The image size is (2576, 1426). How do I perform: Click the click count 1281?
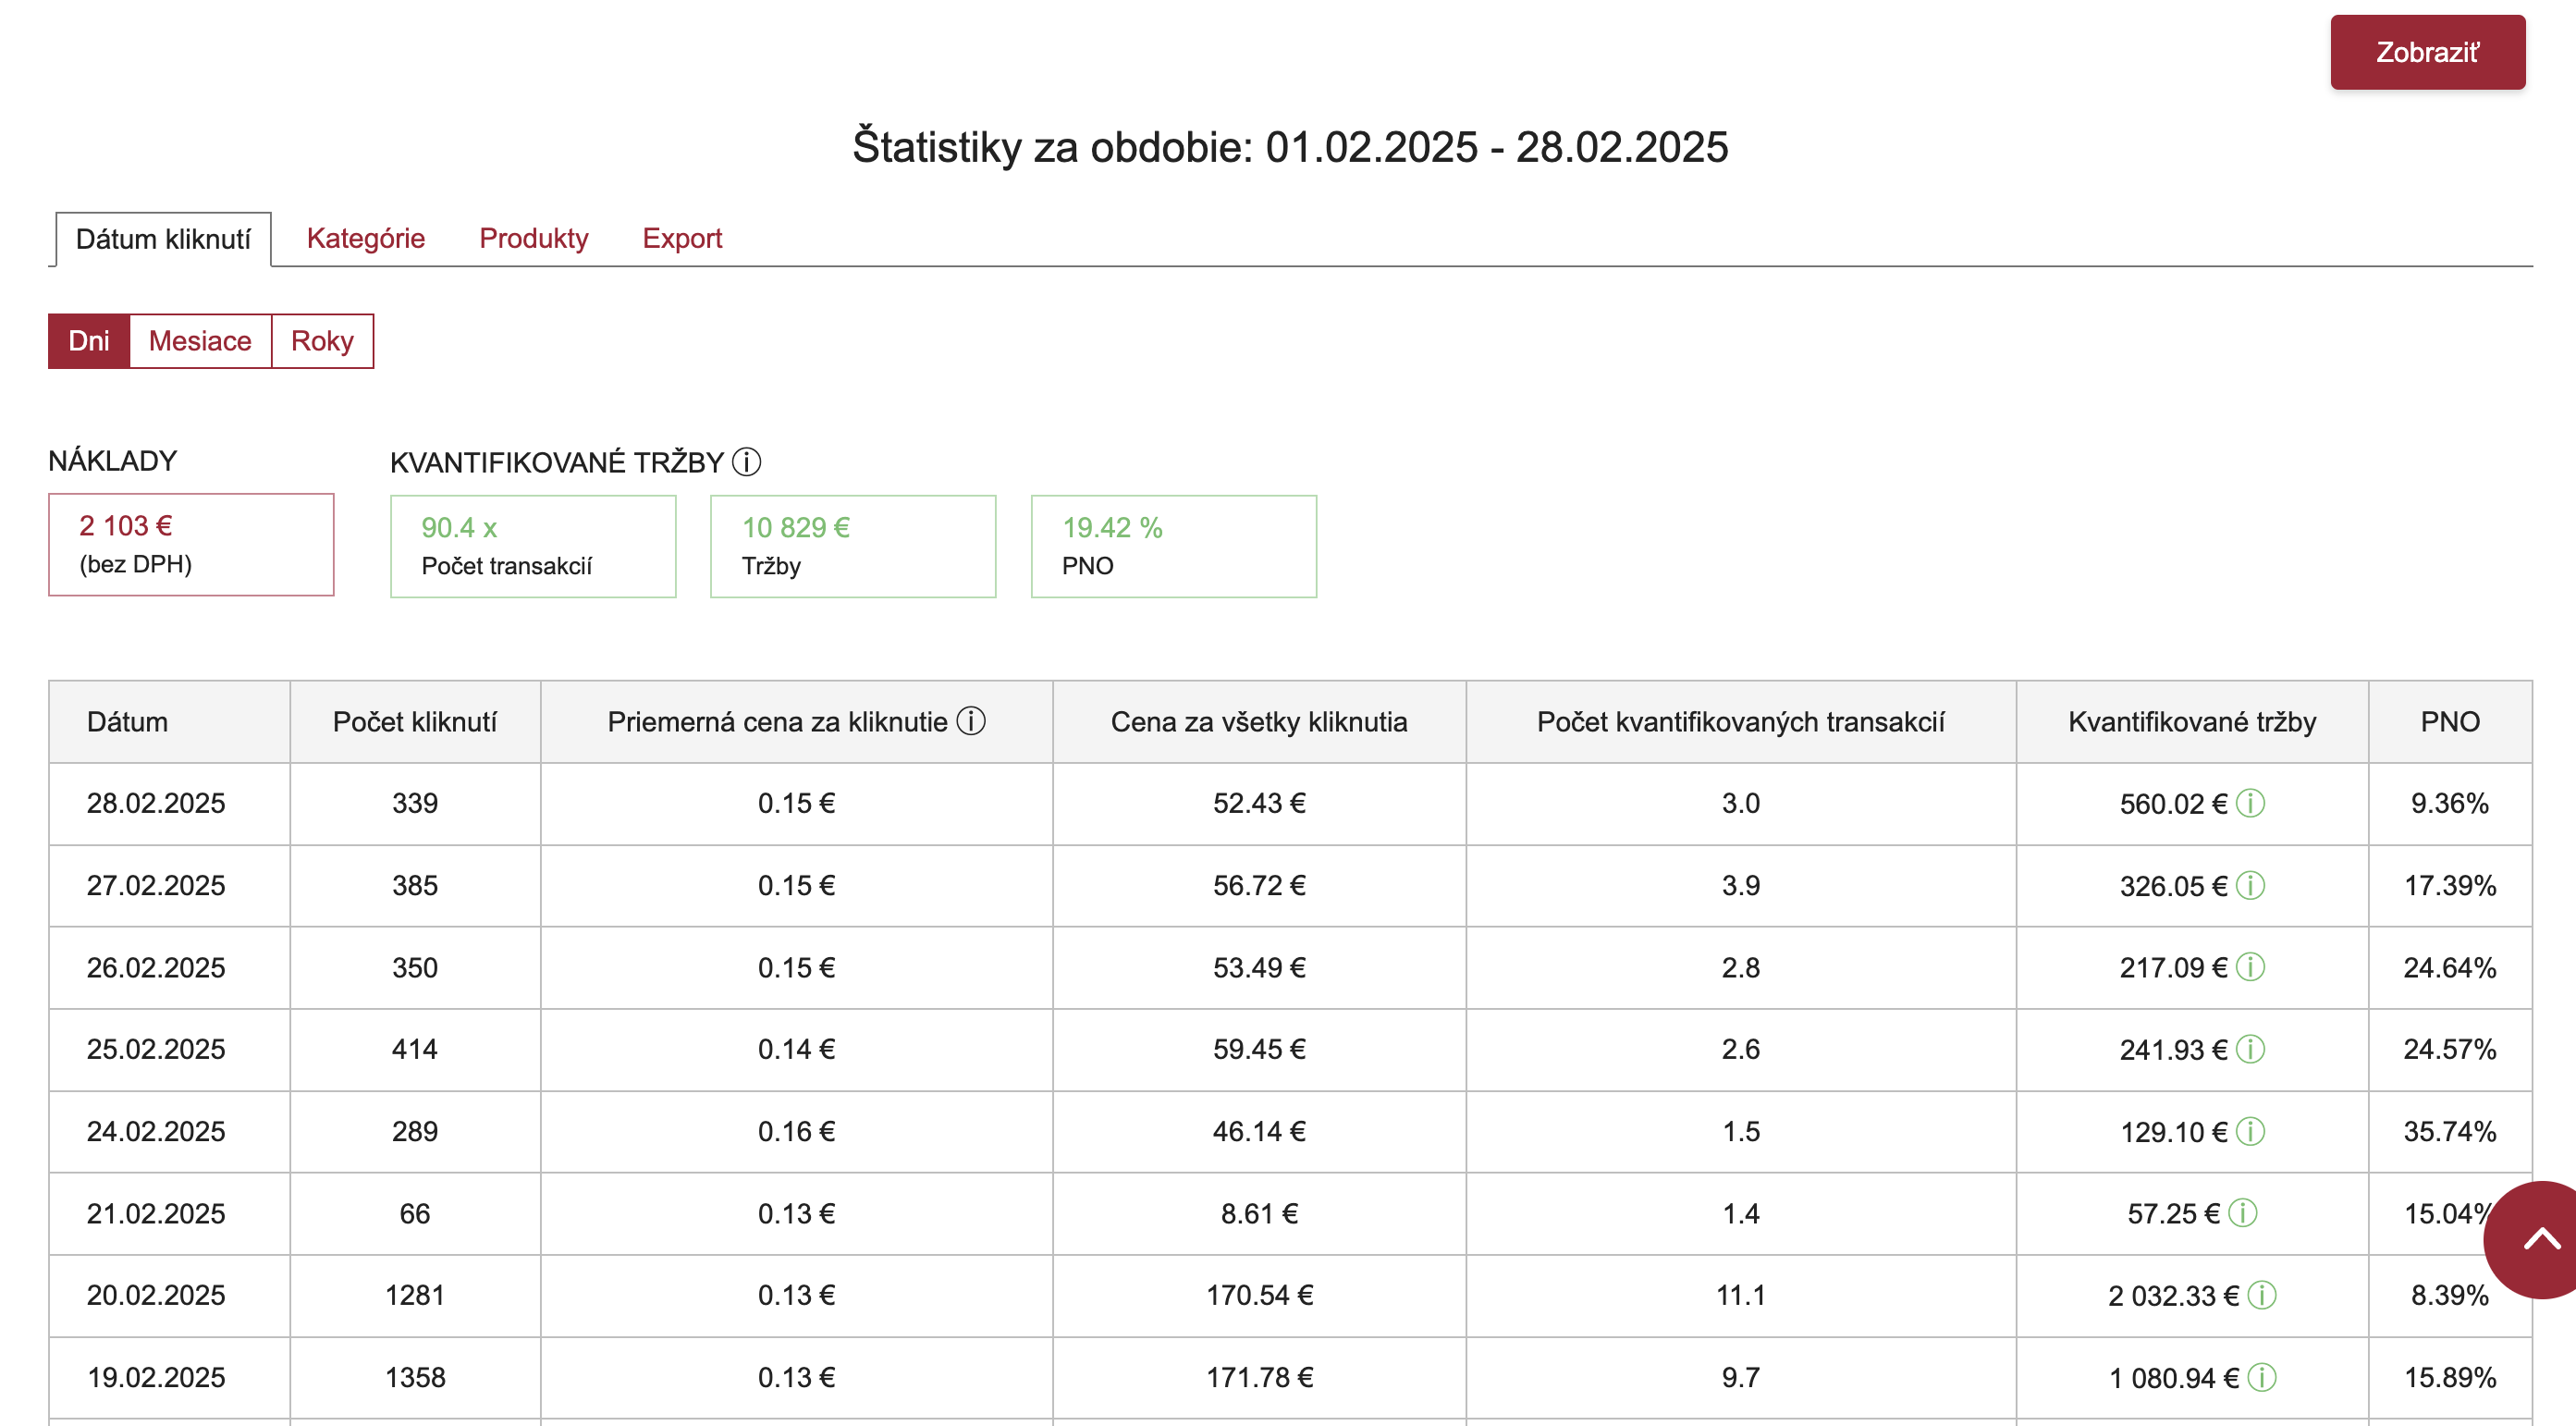(415, 1295)
